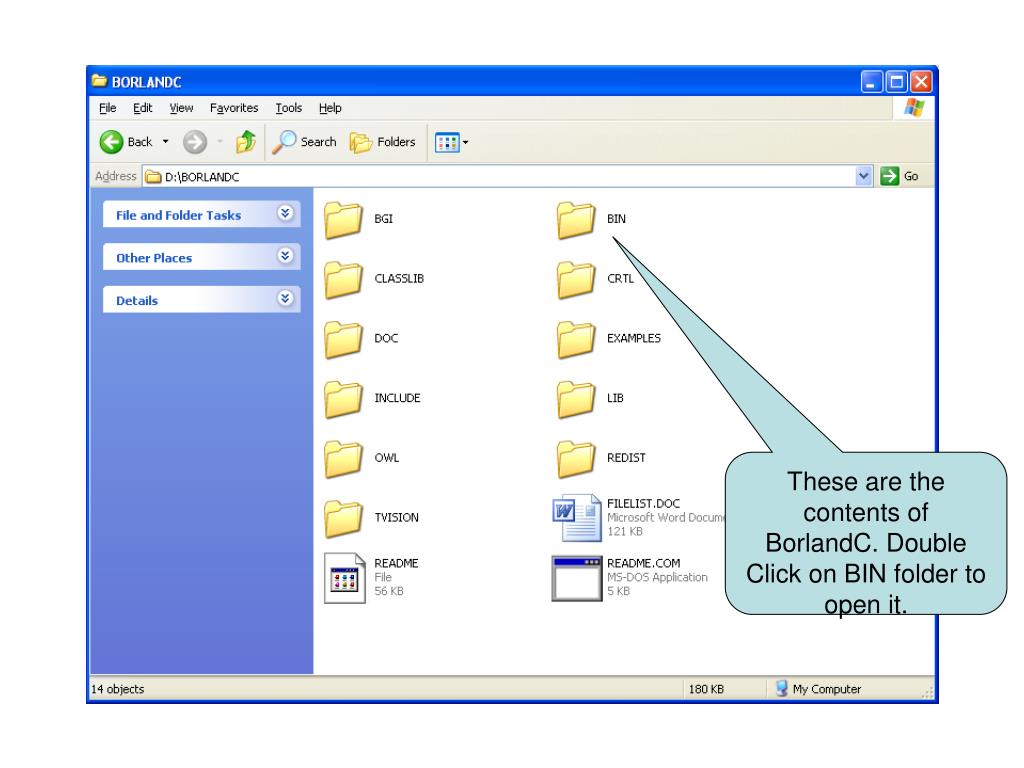Viewport: 1024px width, 768px height.
Task: Open the Tools menu
Action: [289, 108]
